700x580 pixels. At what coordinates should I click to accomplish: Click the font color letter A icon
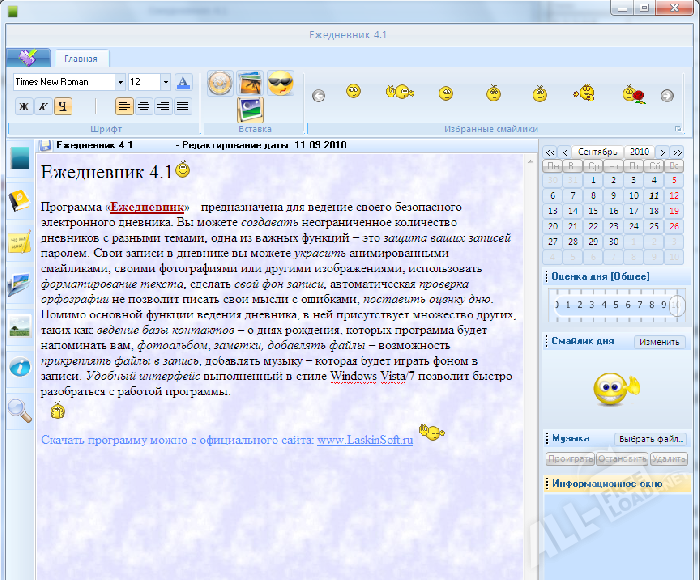click(183, 82)
